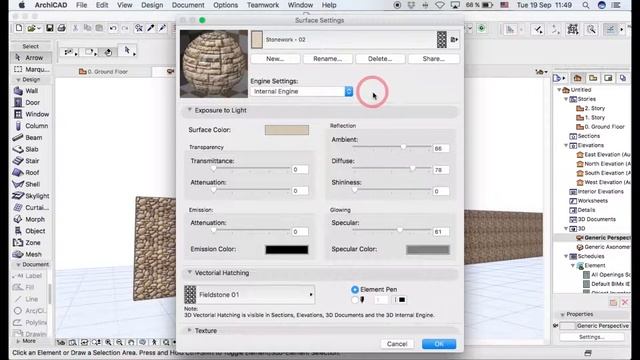640x360 pixels.
Task: Collapse the Schedules tree node
Action: tap(566, 256)
